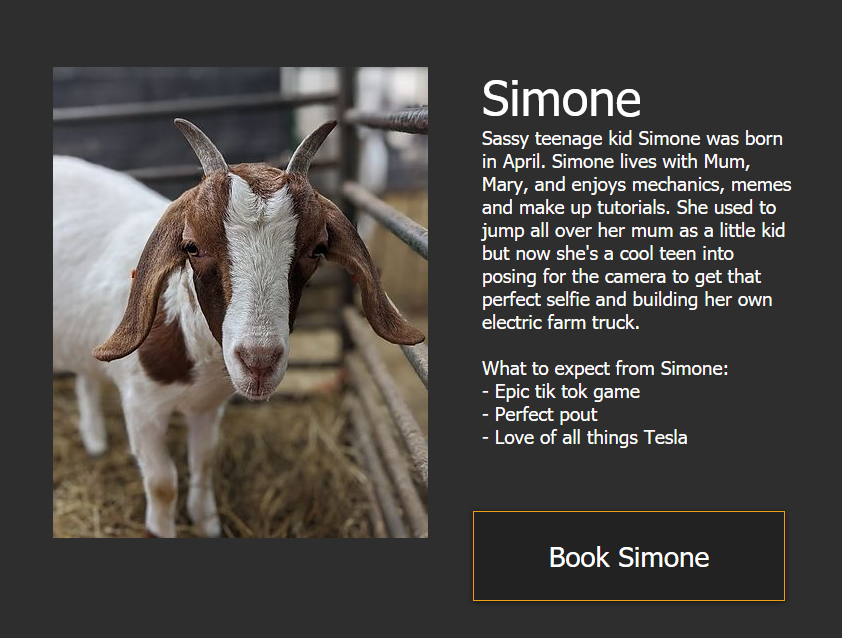Click the goat's pink nose in photo
Image resolution: width=842 pixels, height=638 pixels.
(x=259, y=359)
